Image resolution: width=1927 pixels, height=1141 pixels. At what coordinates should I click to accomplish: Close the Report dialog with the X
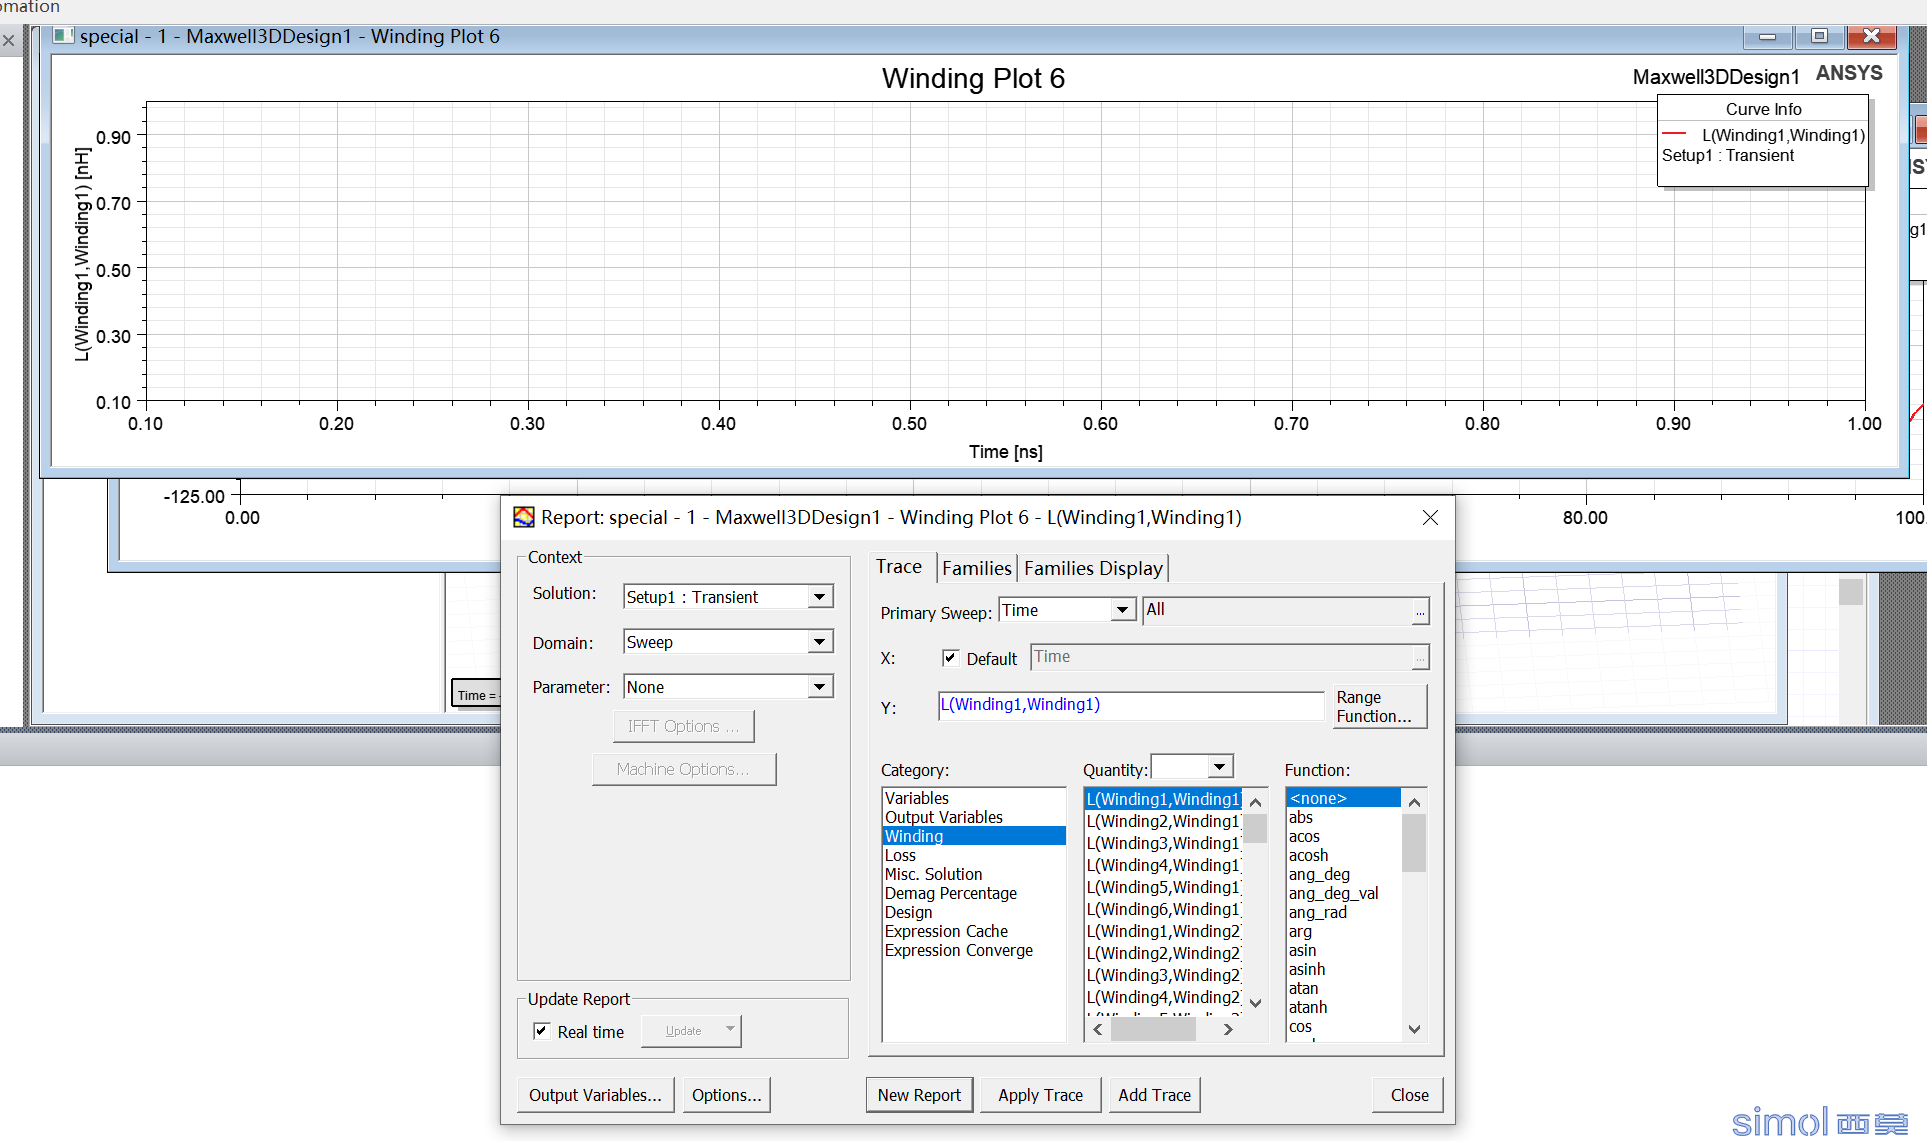point(1430,517)
